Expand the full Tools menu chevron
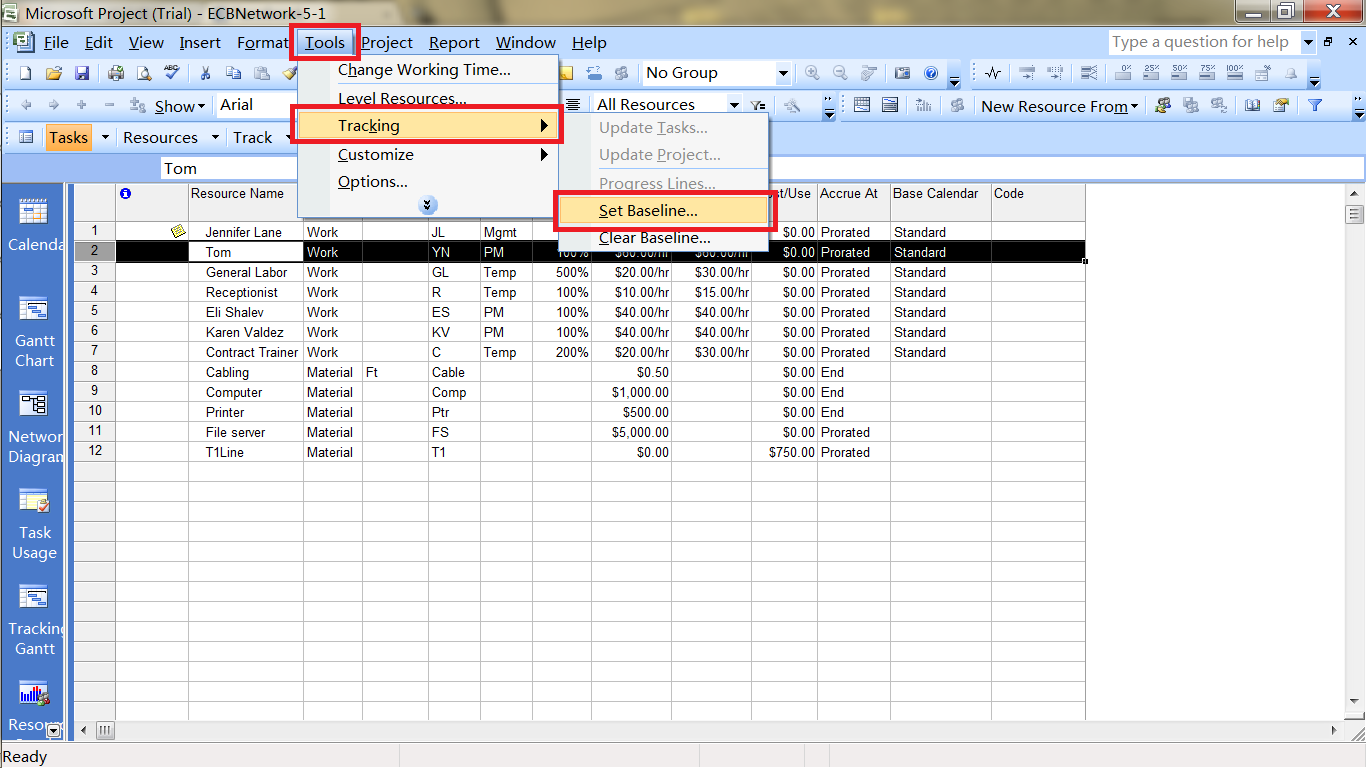Viewport: 1366px width, 768px height. pyautogui.click(x=428, y=205)
